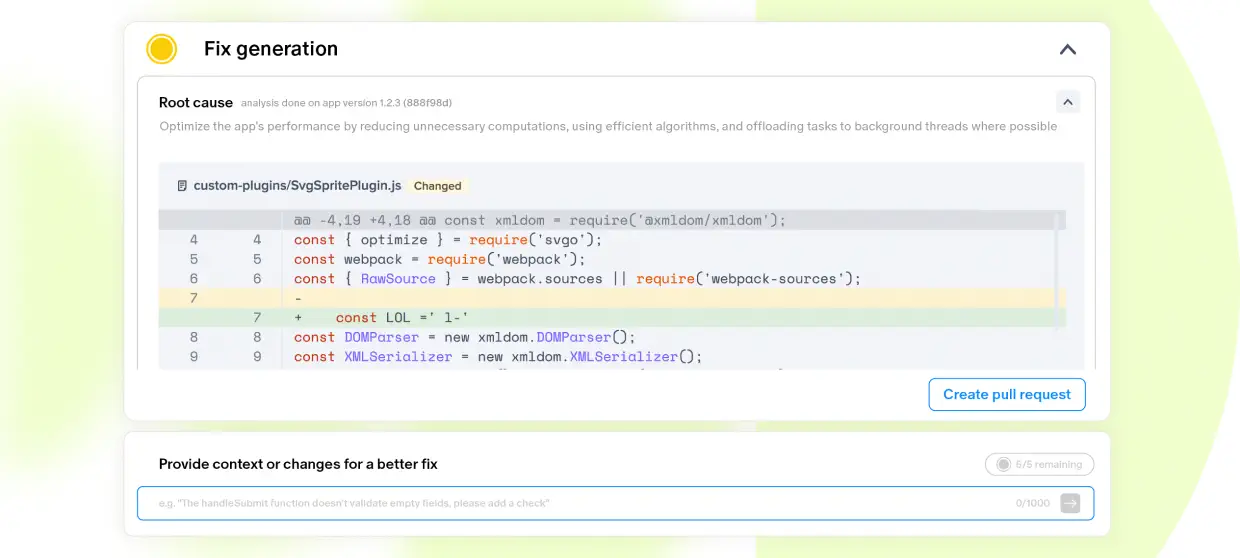Click the yellow Fix generation status circle
The height and width of the screenshot is (558, 1240).
tap(161, 49)
